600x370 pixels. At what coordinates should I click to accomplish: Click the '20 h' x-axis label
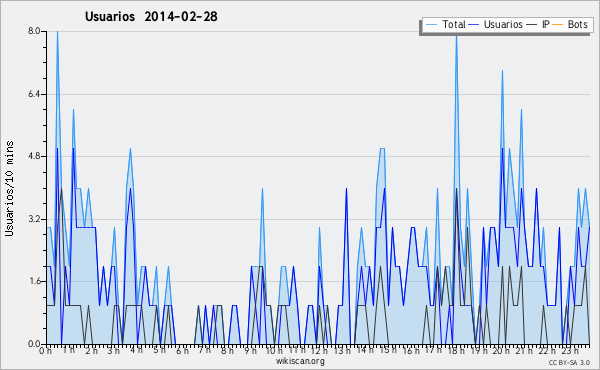coord(501,350)
